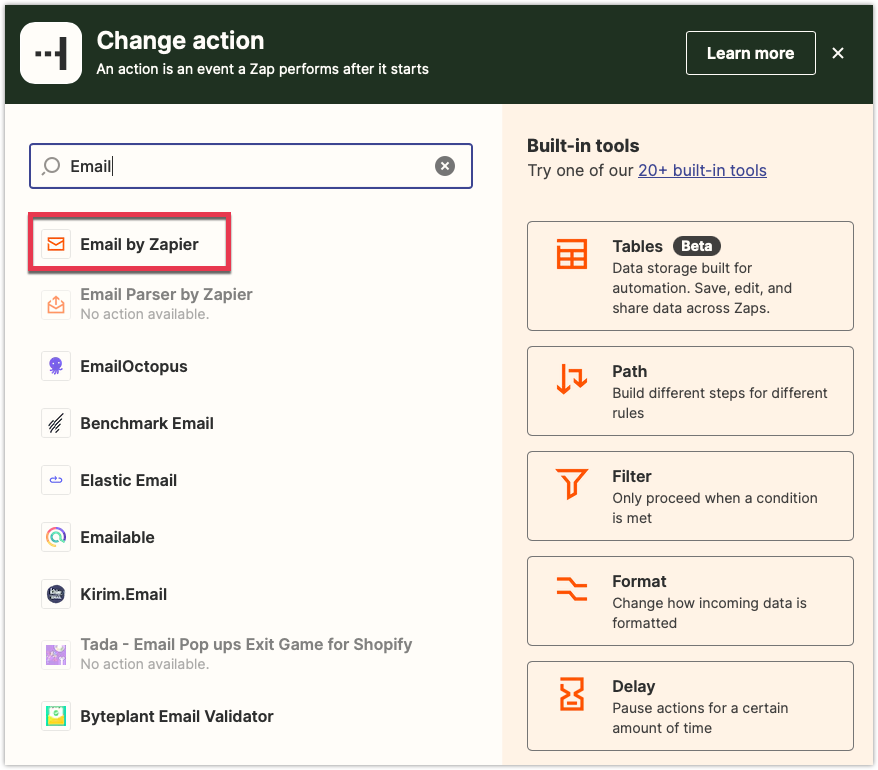The height and width of the screenshot is (770, 878).
Task: Open the 20+ built-in tools link
Action: [702, 170]
